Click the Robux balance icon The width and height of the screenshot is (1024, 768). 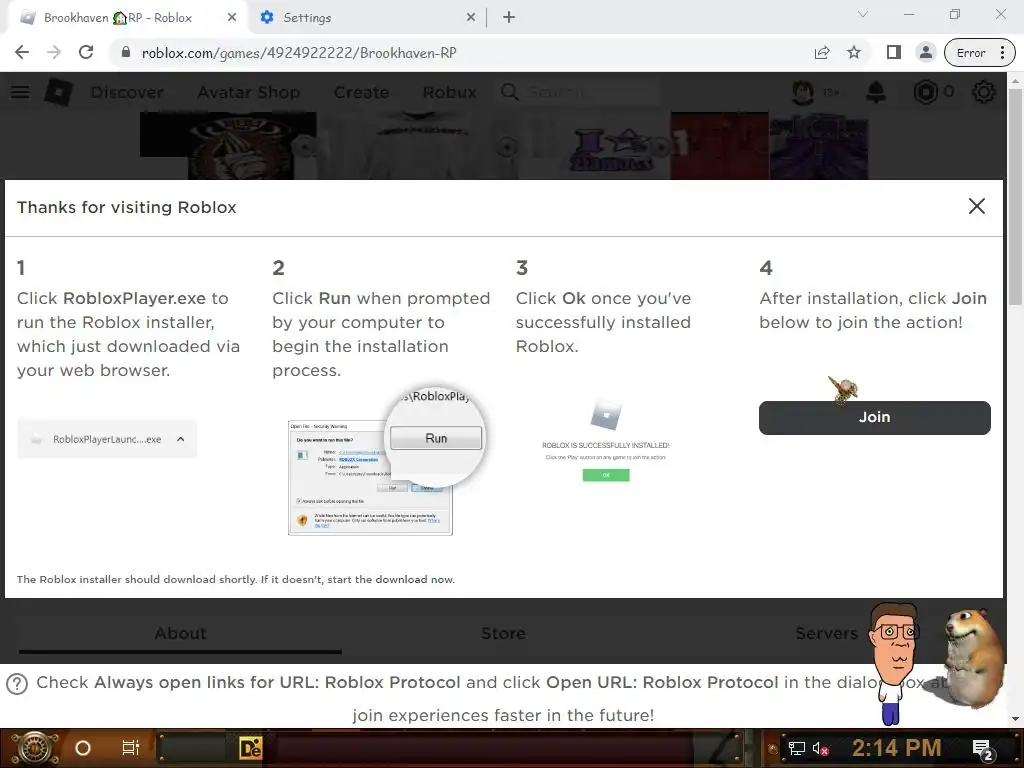(x=925, y=92)
